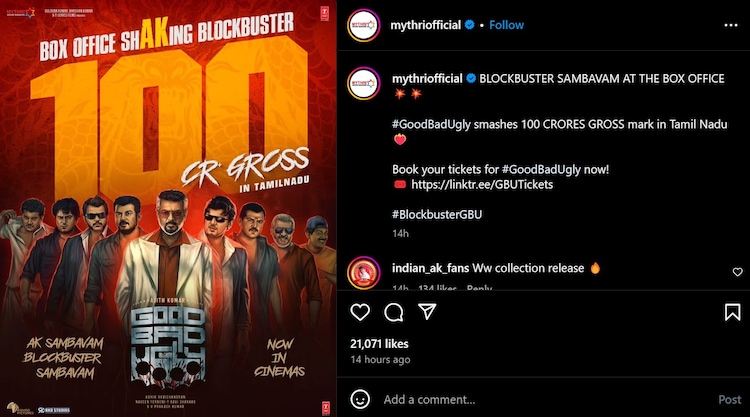Follow the mythriofficial account

click(x=506, y=25)
